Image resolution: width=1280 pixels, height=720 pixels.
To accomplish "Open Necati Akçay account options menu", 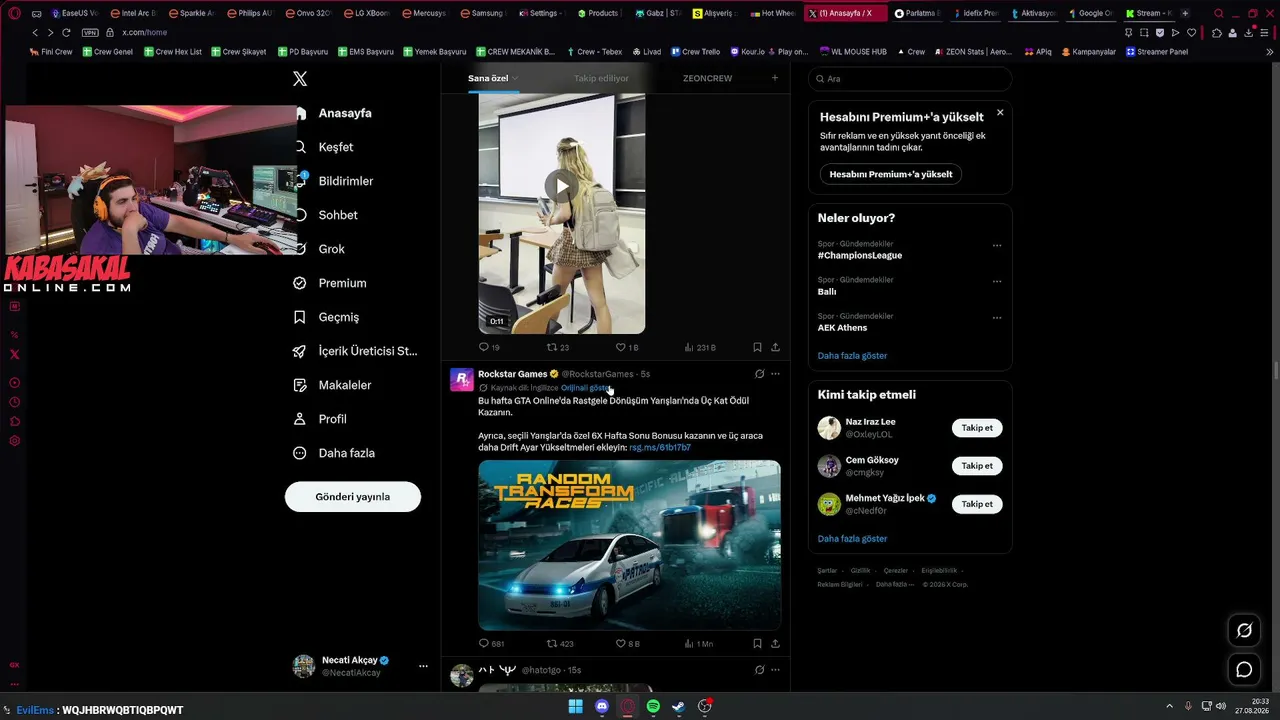I will point(423,666).
